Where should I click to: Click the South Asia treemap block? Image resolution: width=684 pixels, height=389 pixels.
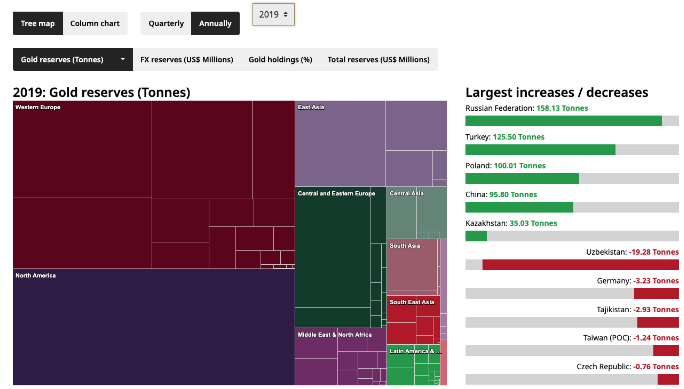pos(412,266)
